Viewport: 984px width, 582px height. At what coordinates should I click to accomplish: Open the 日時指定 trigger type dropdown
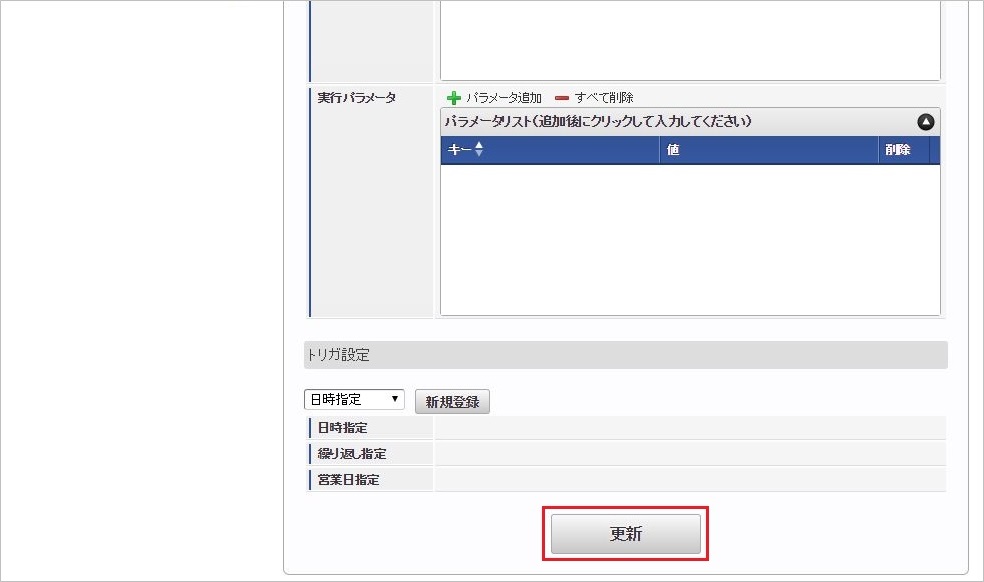[354, 399]
